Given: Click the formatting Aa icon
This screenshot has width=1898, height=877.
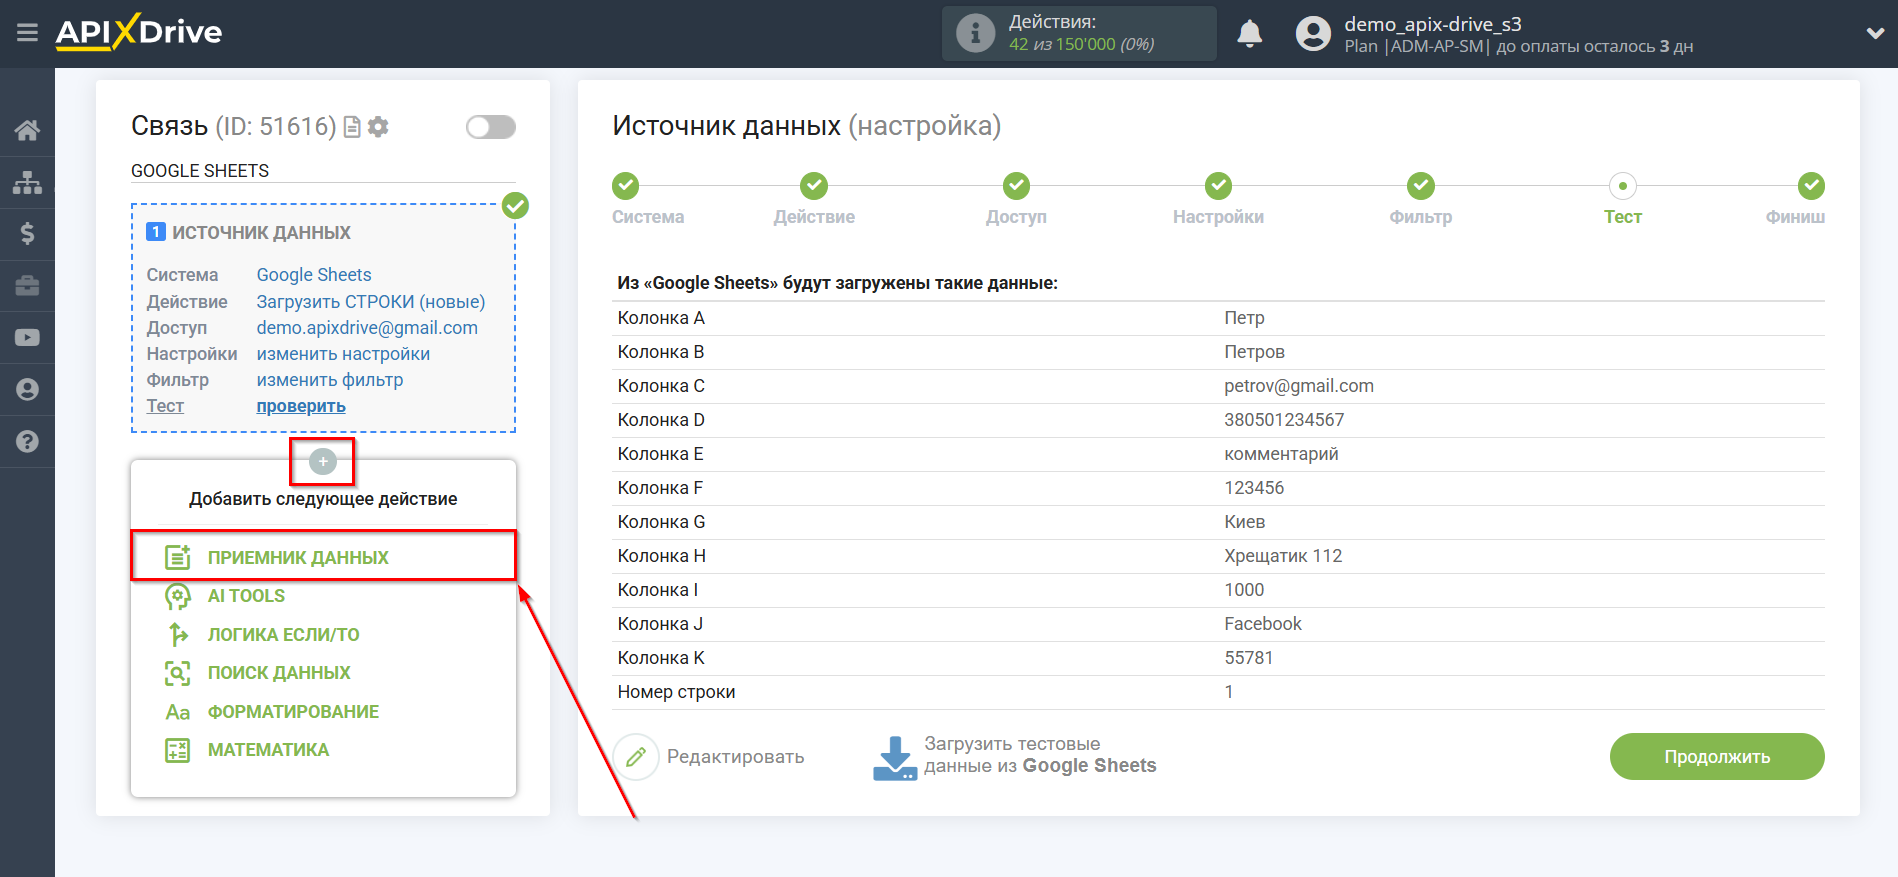Looking at the screenshot, I should 178,712.
